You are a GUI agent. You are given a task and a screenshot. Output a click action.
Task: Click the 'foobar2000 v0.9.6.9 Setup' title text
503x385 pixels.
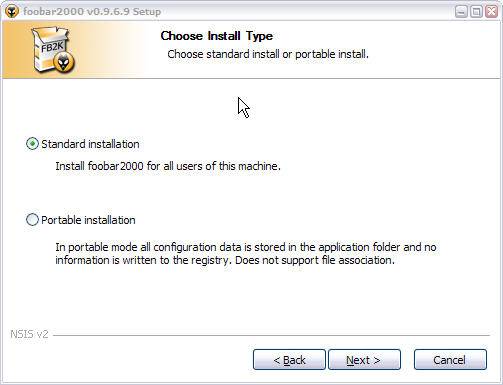point(92,12)
